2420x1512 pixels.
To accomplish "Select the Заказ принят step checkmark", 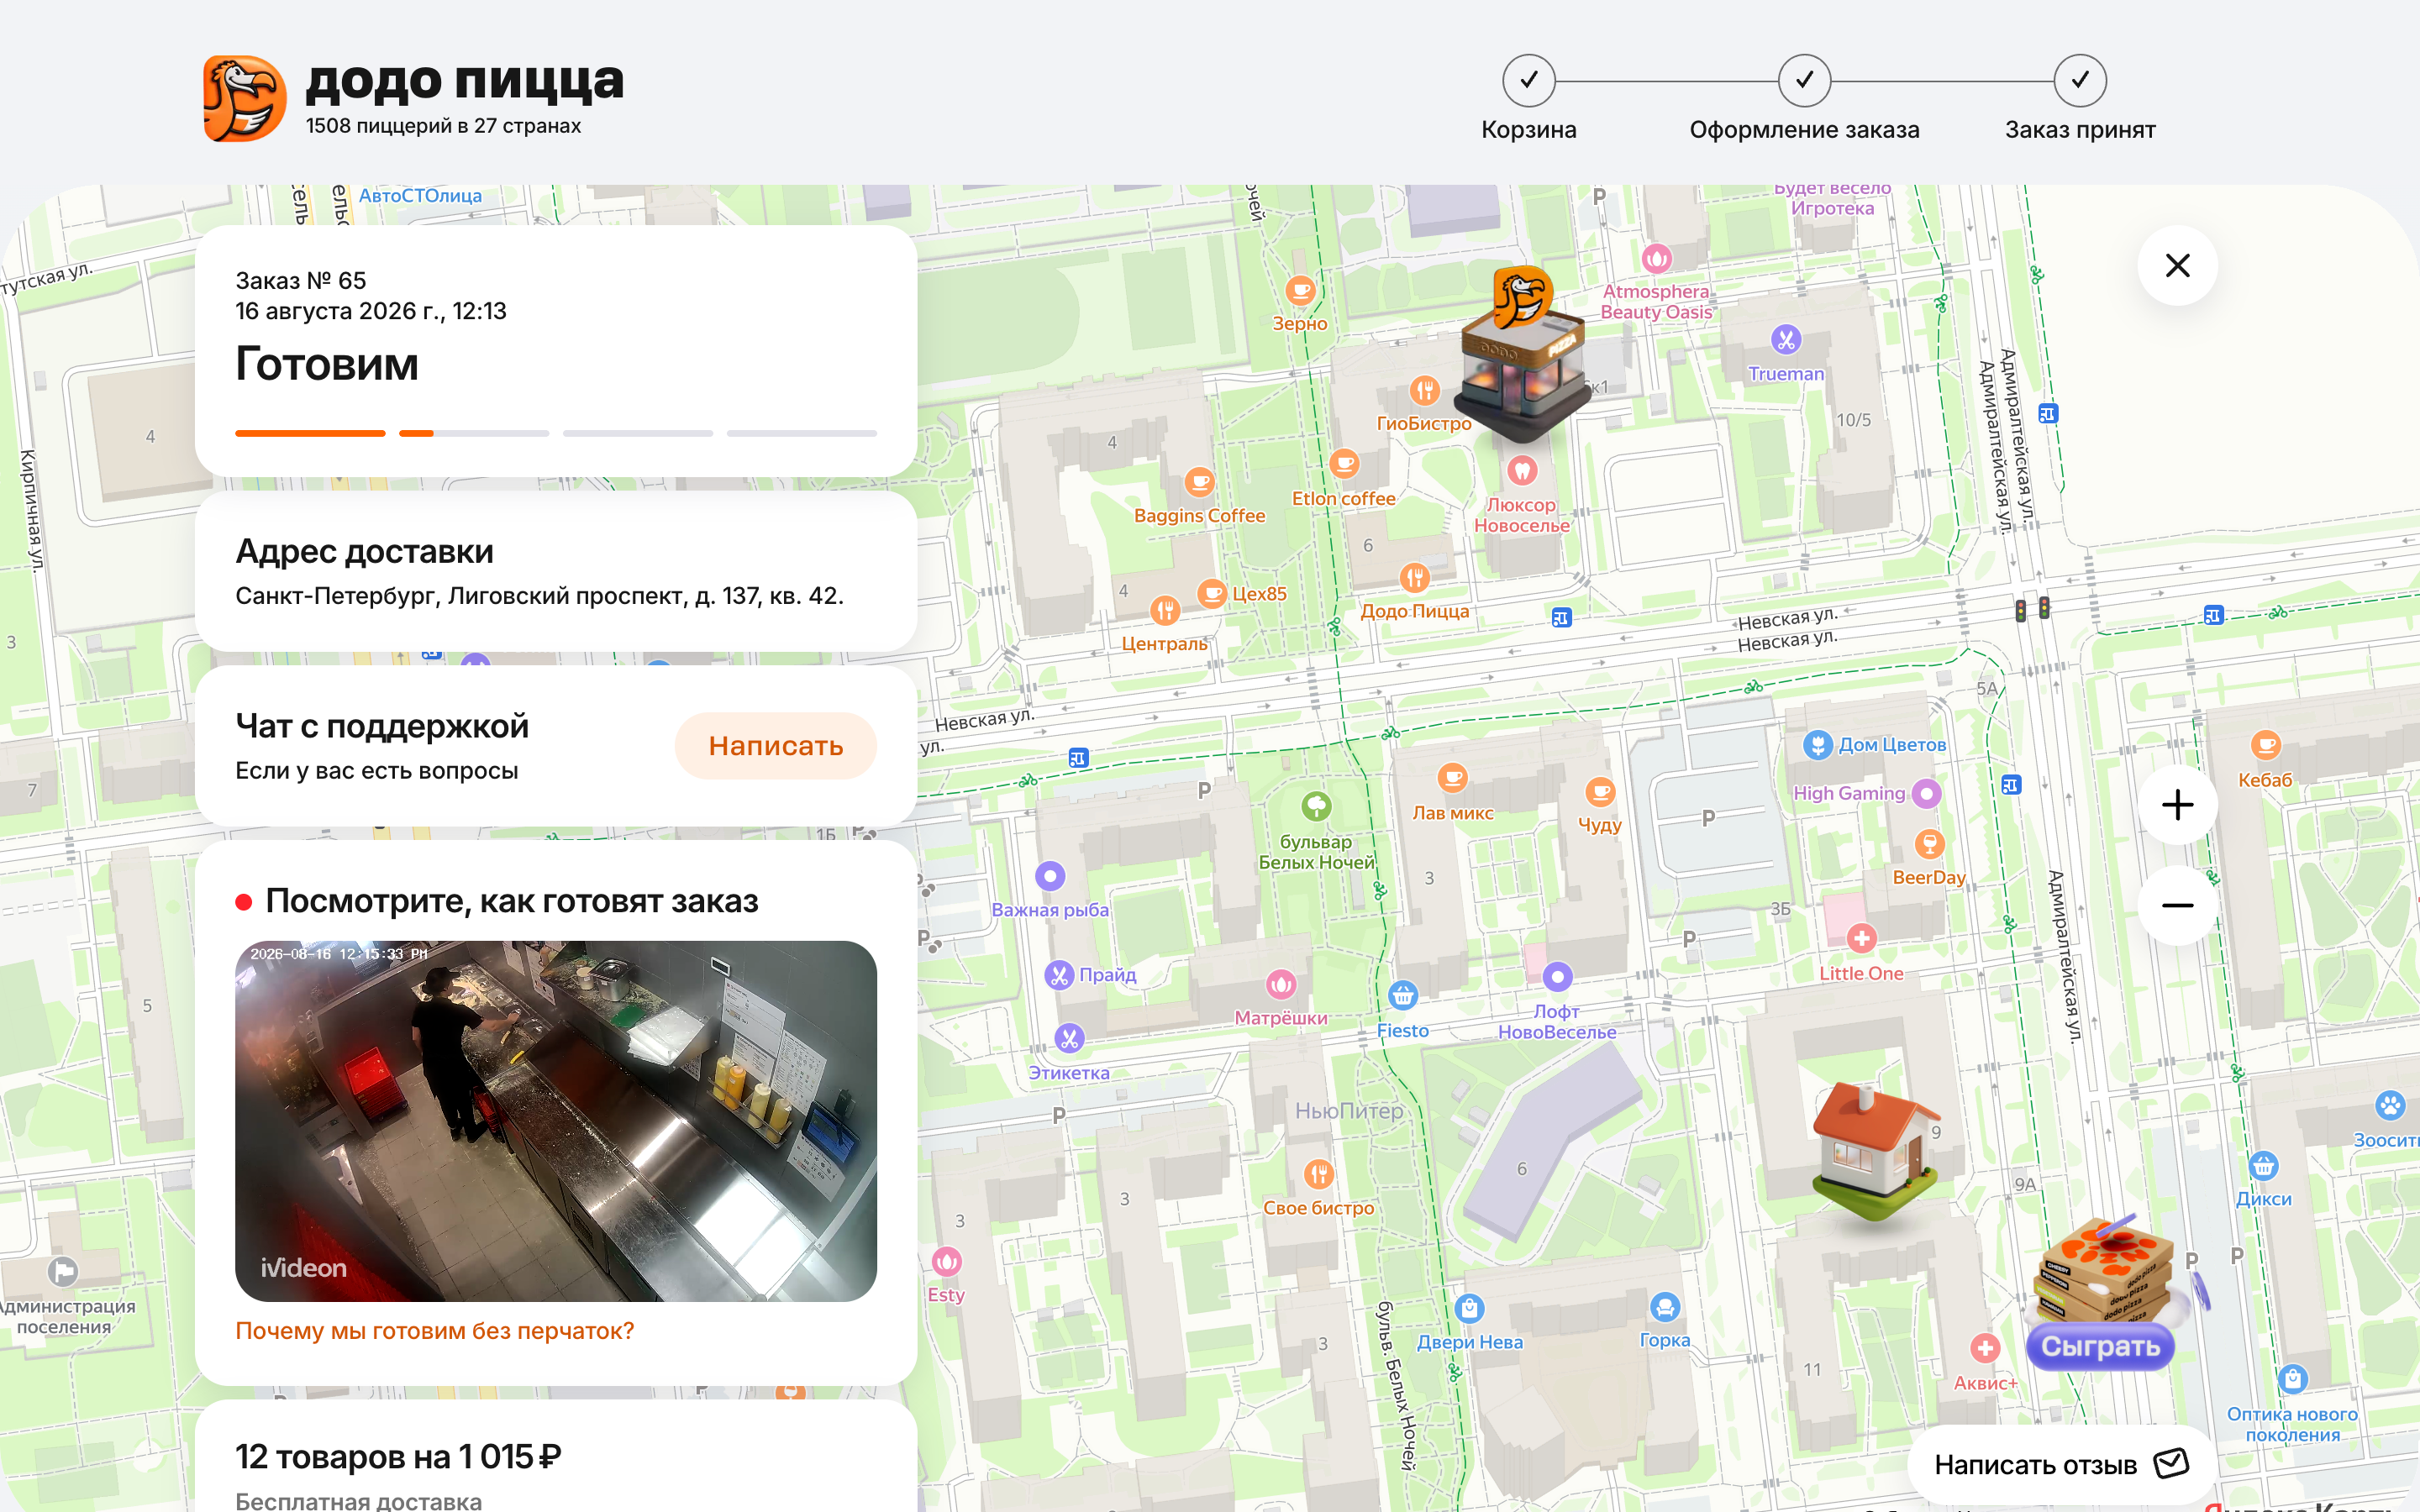I will pos(2080,80).
